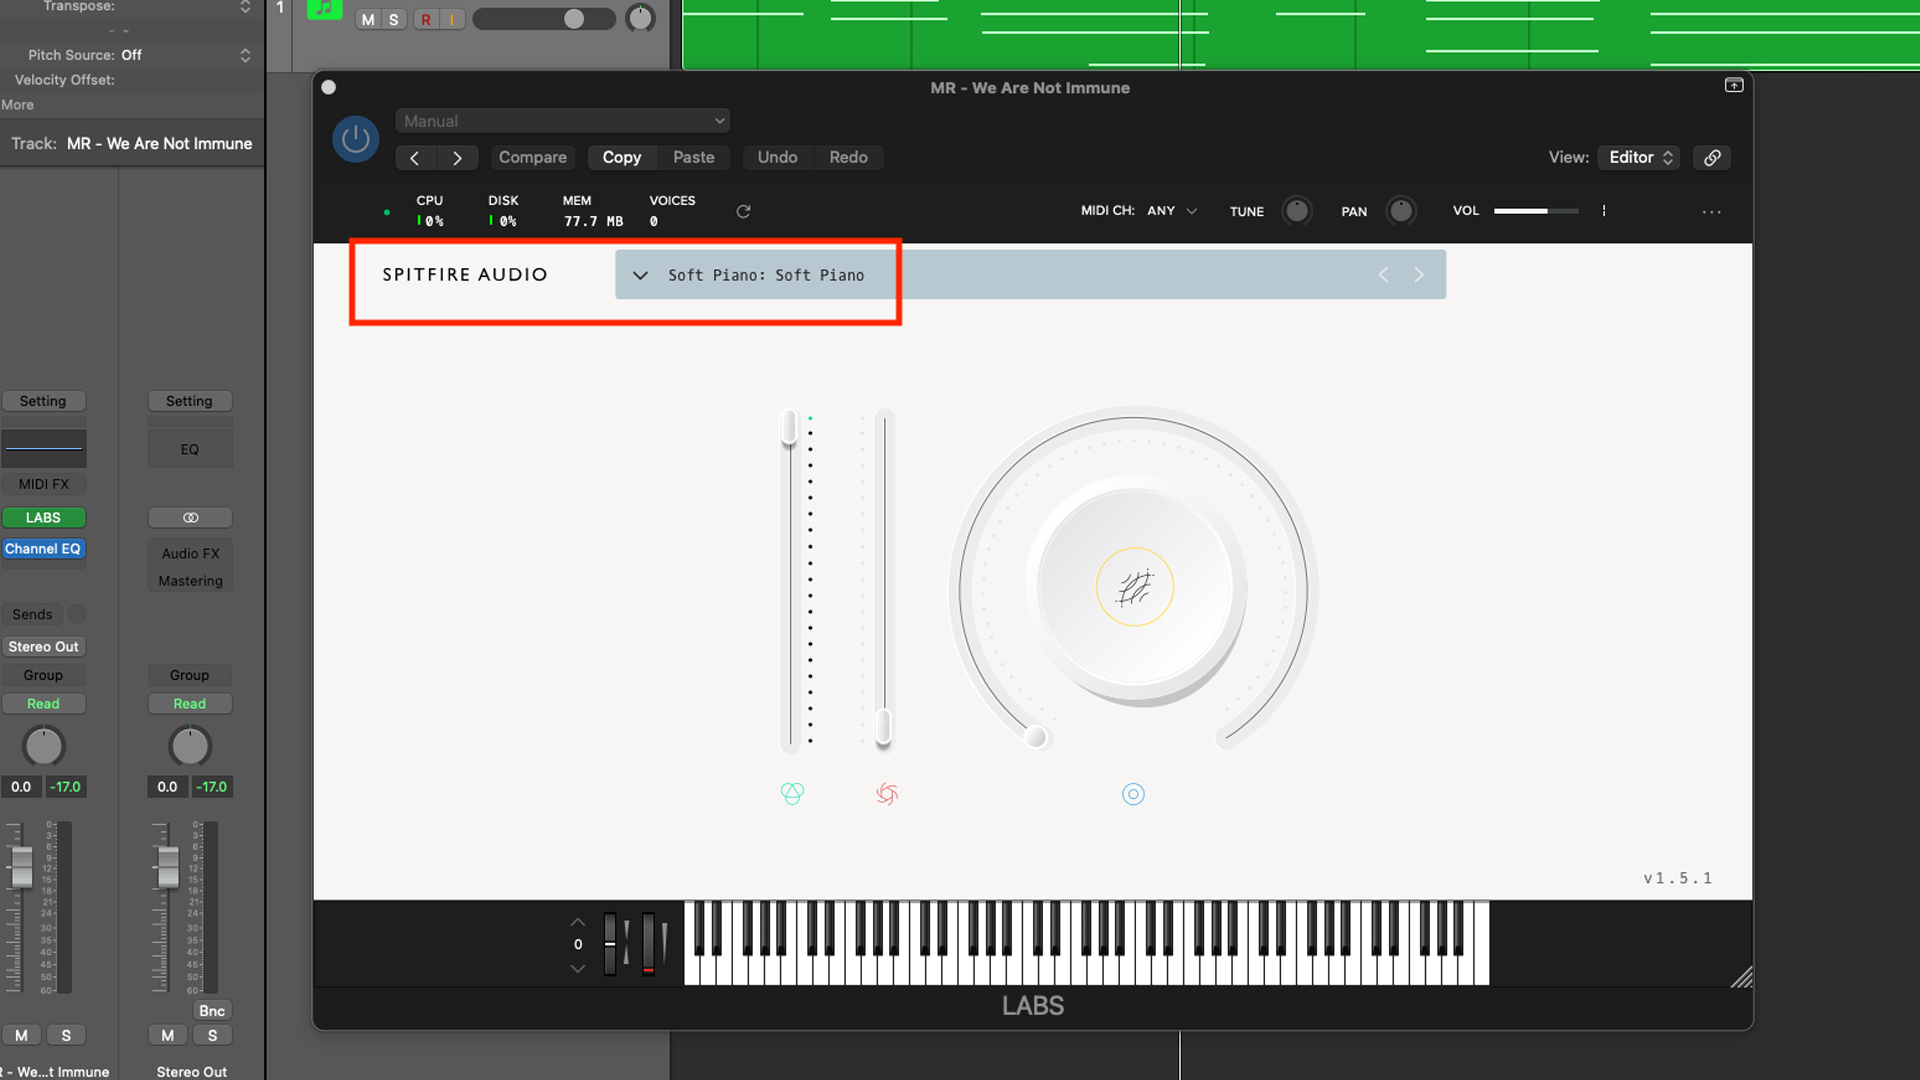Click the track volume slider in header
This screenshot has width=1920, height=1080.
[x=543, y=19]
